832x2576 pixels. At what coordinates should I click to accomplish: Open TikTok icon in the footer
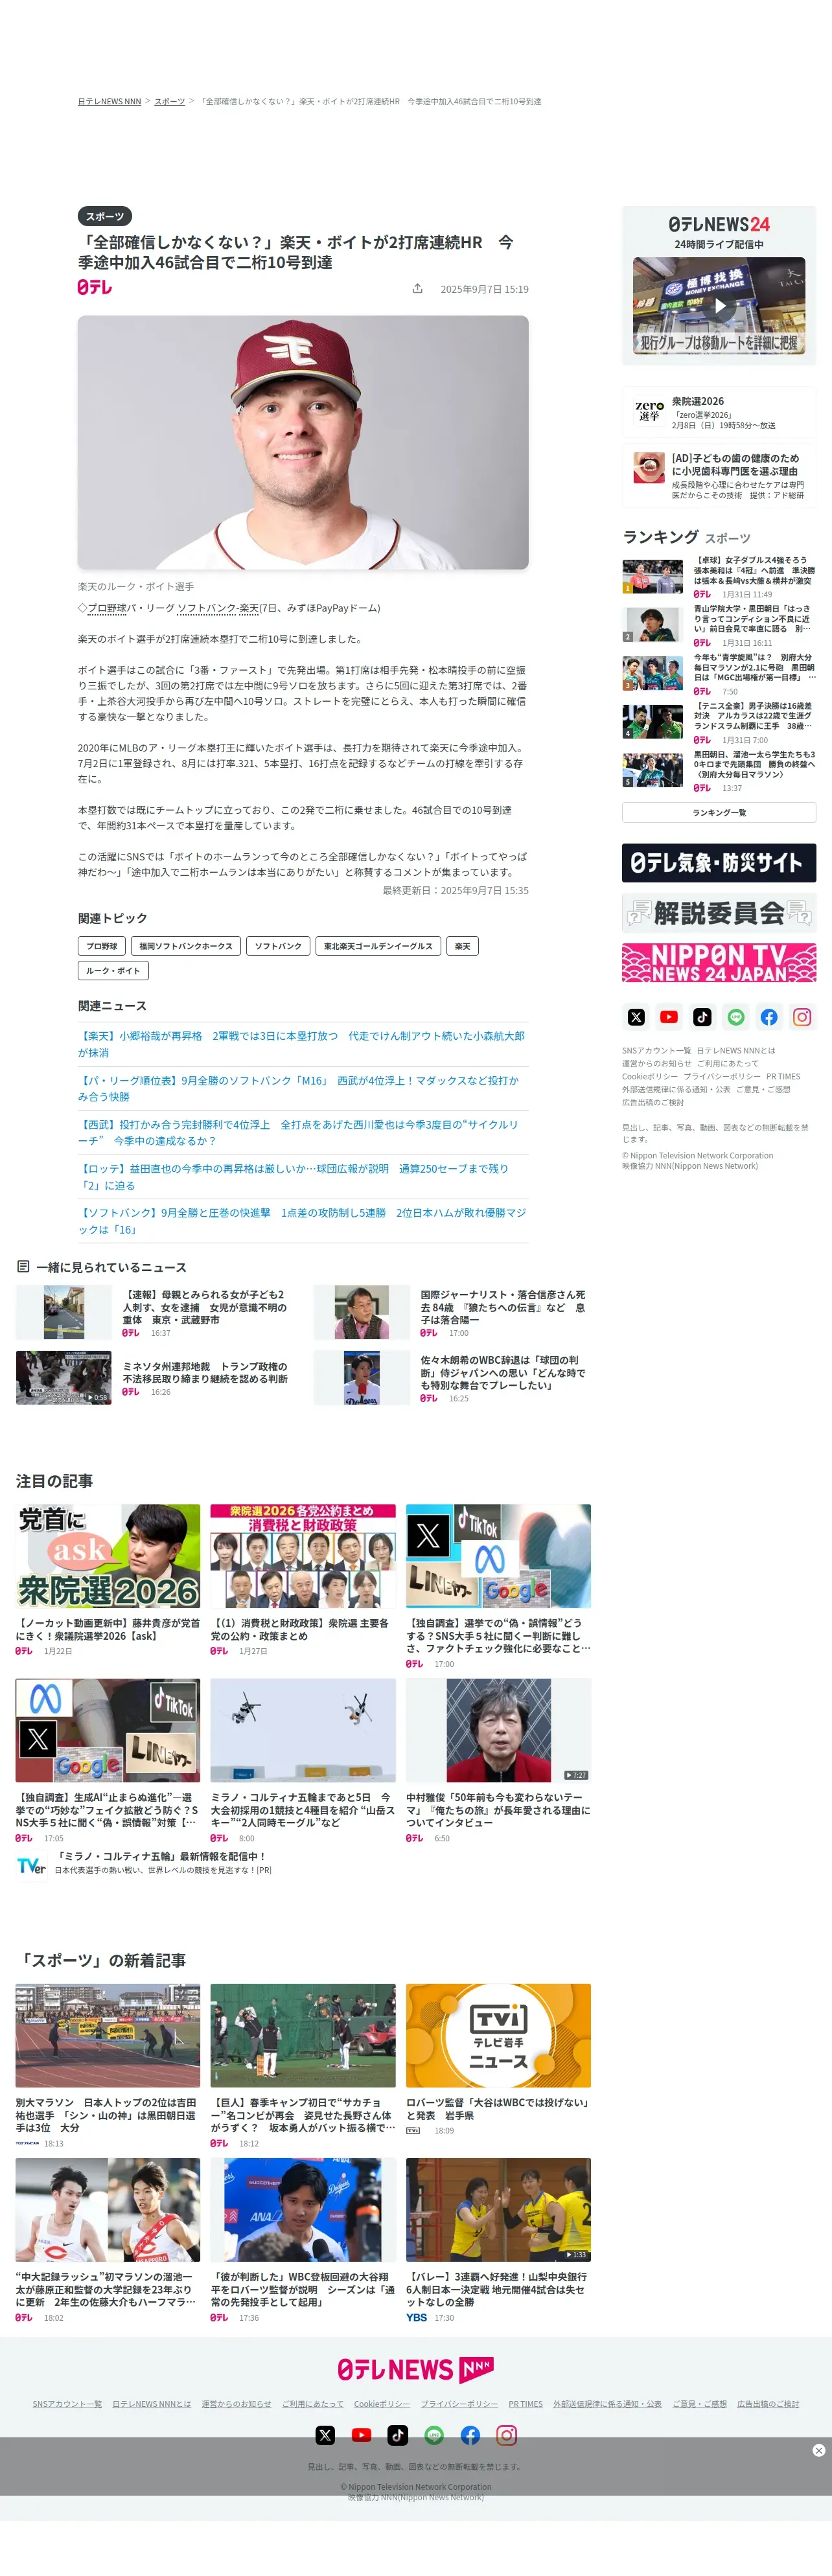pyautogui.click(x=398, y=2435)
